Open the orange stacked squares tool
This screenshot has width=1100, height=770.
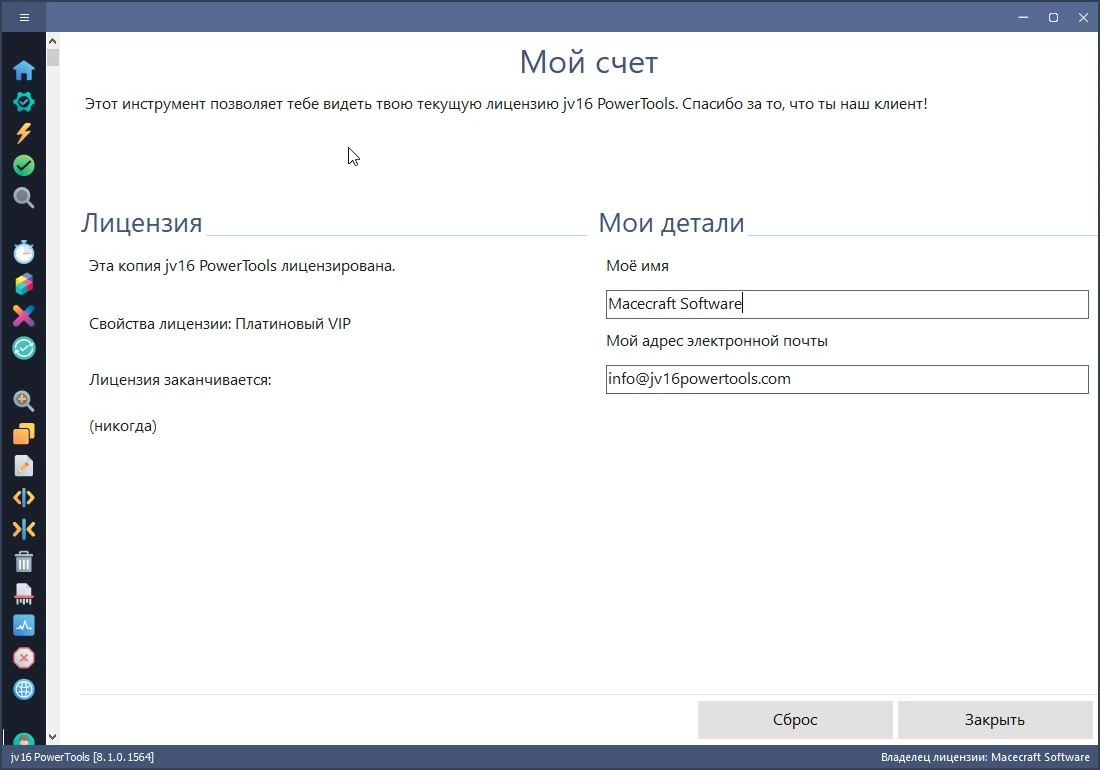24,433
